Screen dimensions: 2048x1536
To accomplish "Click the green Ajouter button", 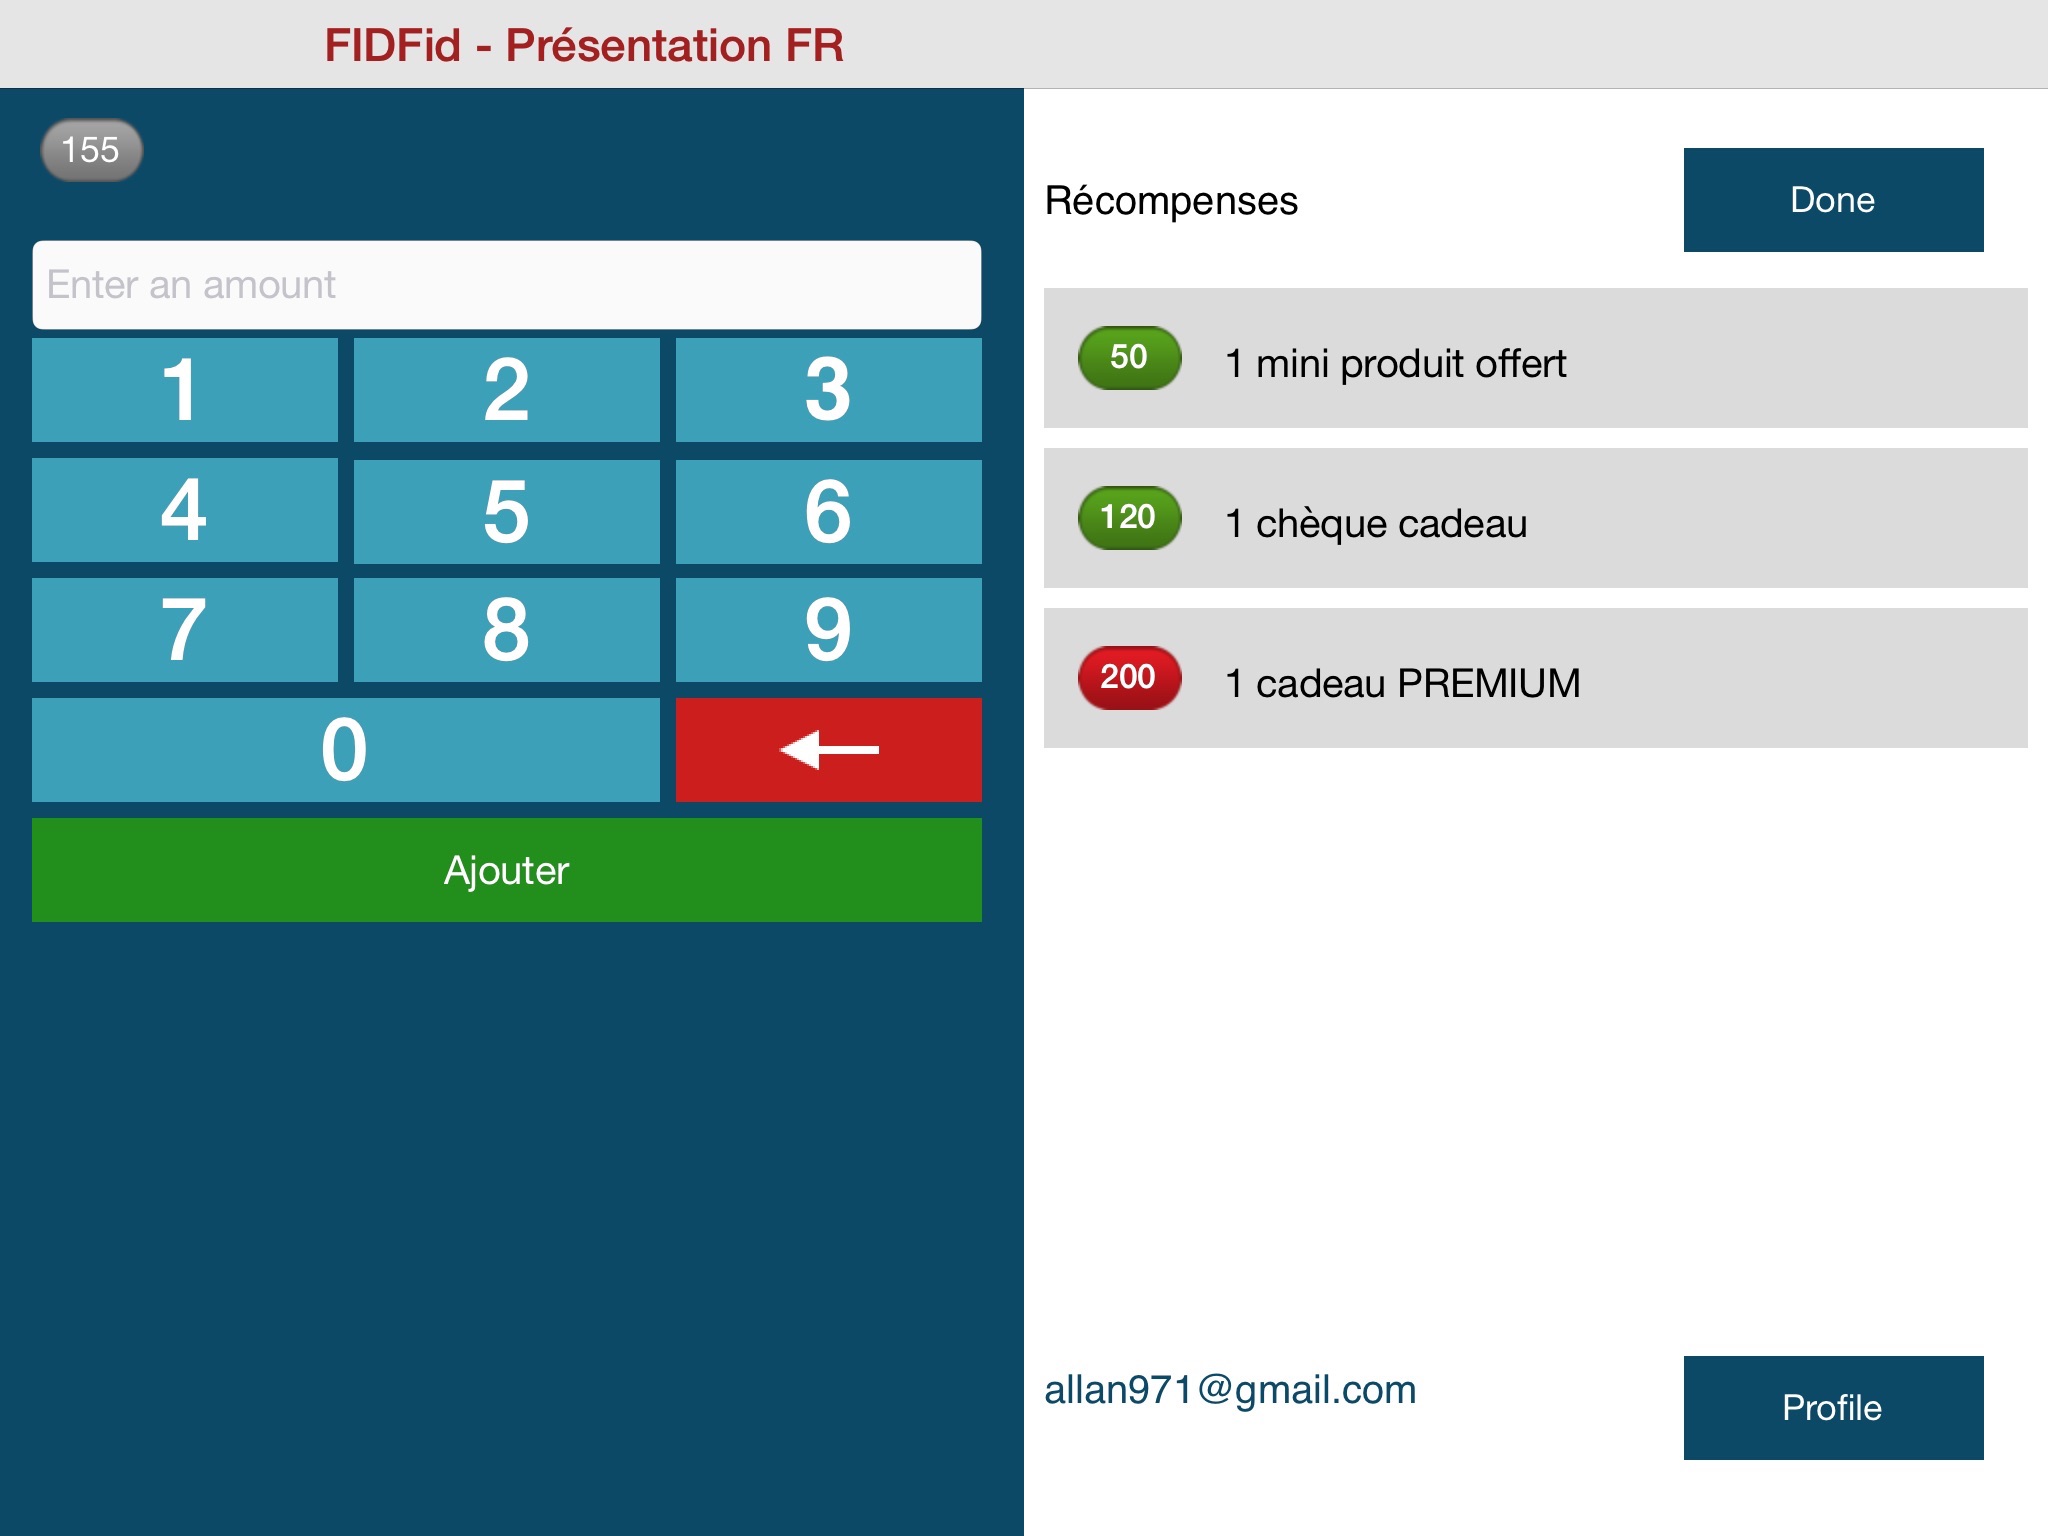I will pyautogui.click(x=508, y=871).
